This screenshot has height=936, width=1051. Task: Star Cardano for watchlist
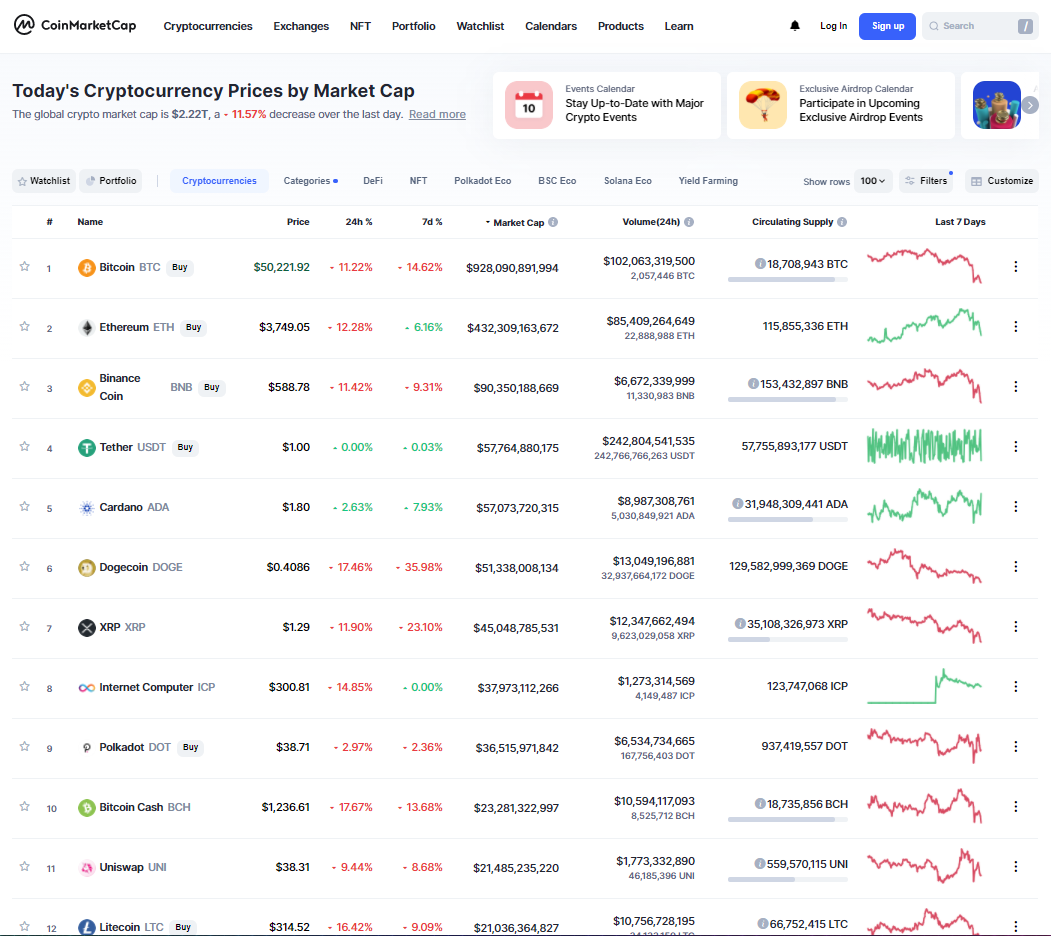25,506
